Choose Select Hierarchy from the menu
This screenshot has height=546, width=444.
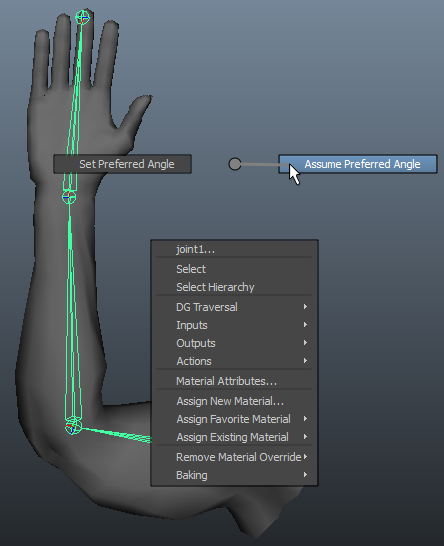pos(234,287)
